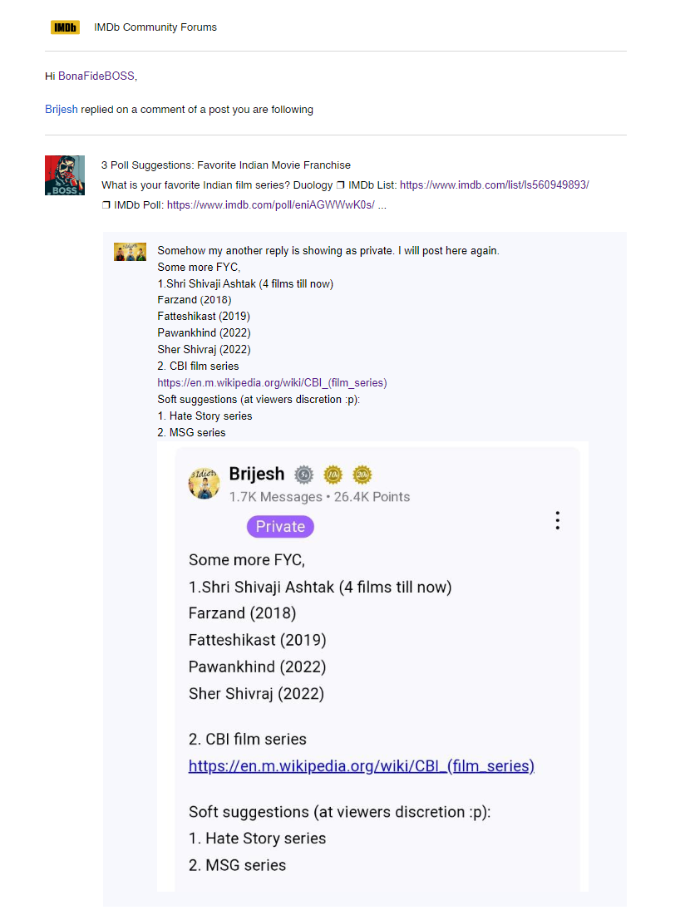The height and width of the screenshot is (915, 680).
Task: Open the three-dot options menu on Brijesh's comment
Action: 557,520
